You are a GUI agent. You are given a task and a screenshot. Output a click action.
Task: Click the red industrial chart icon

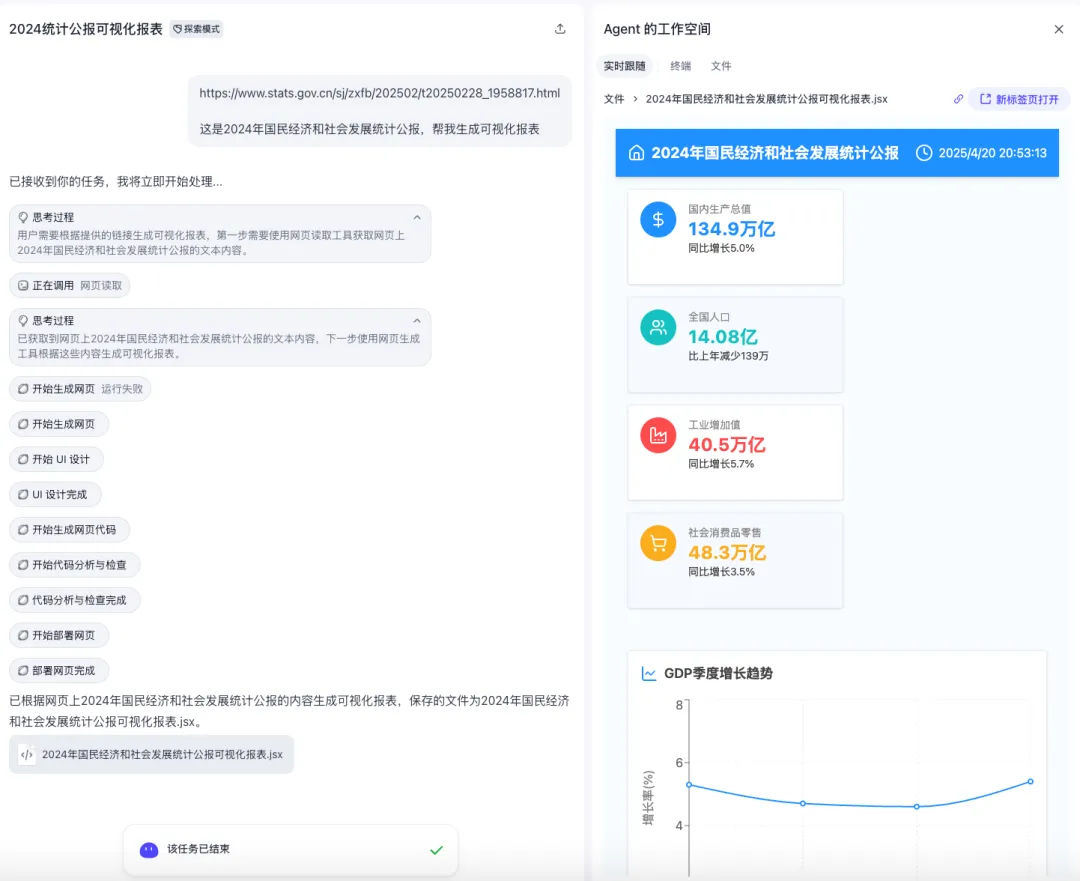(658, 435)
